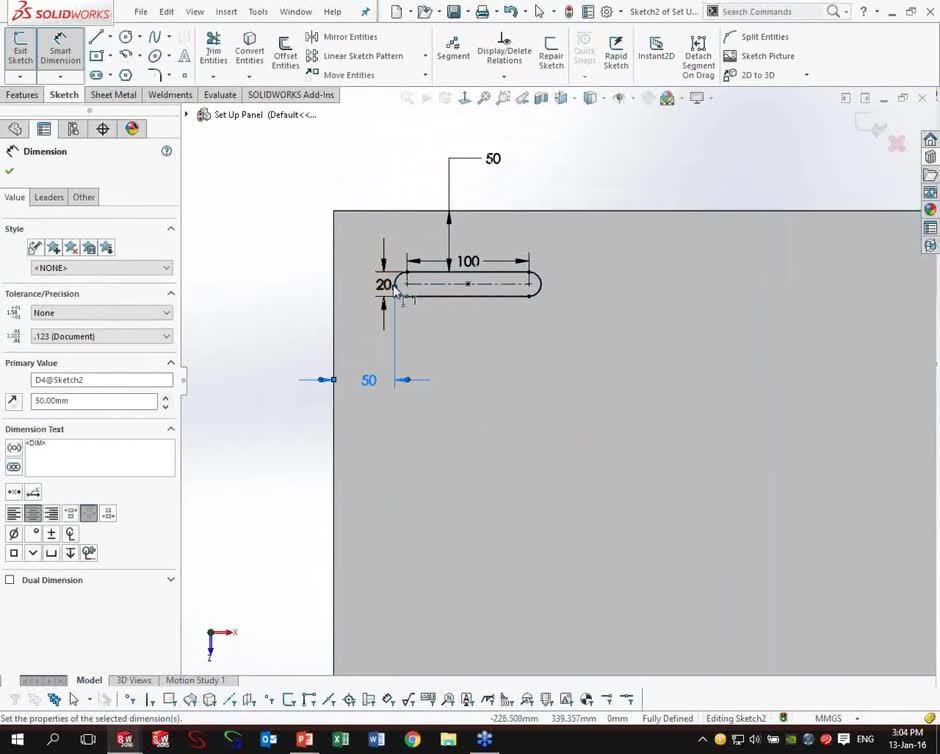Open the Style <NONE> dropdown
Viewport: 940px width, 754px height.
pos(100,267)
